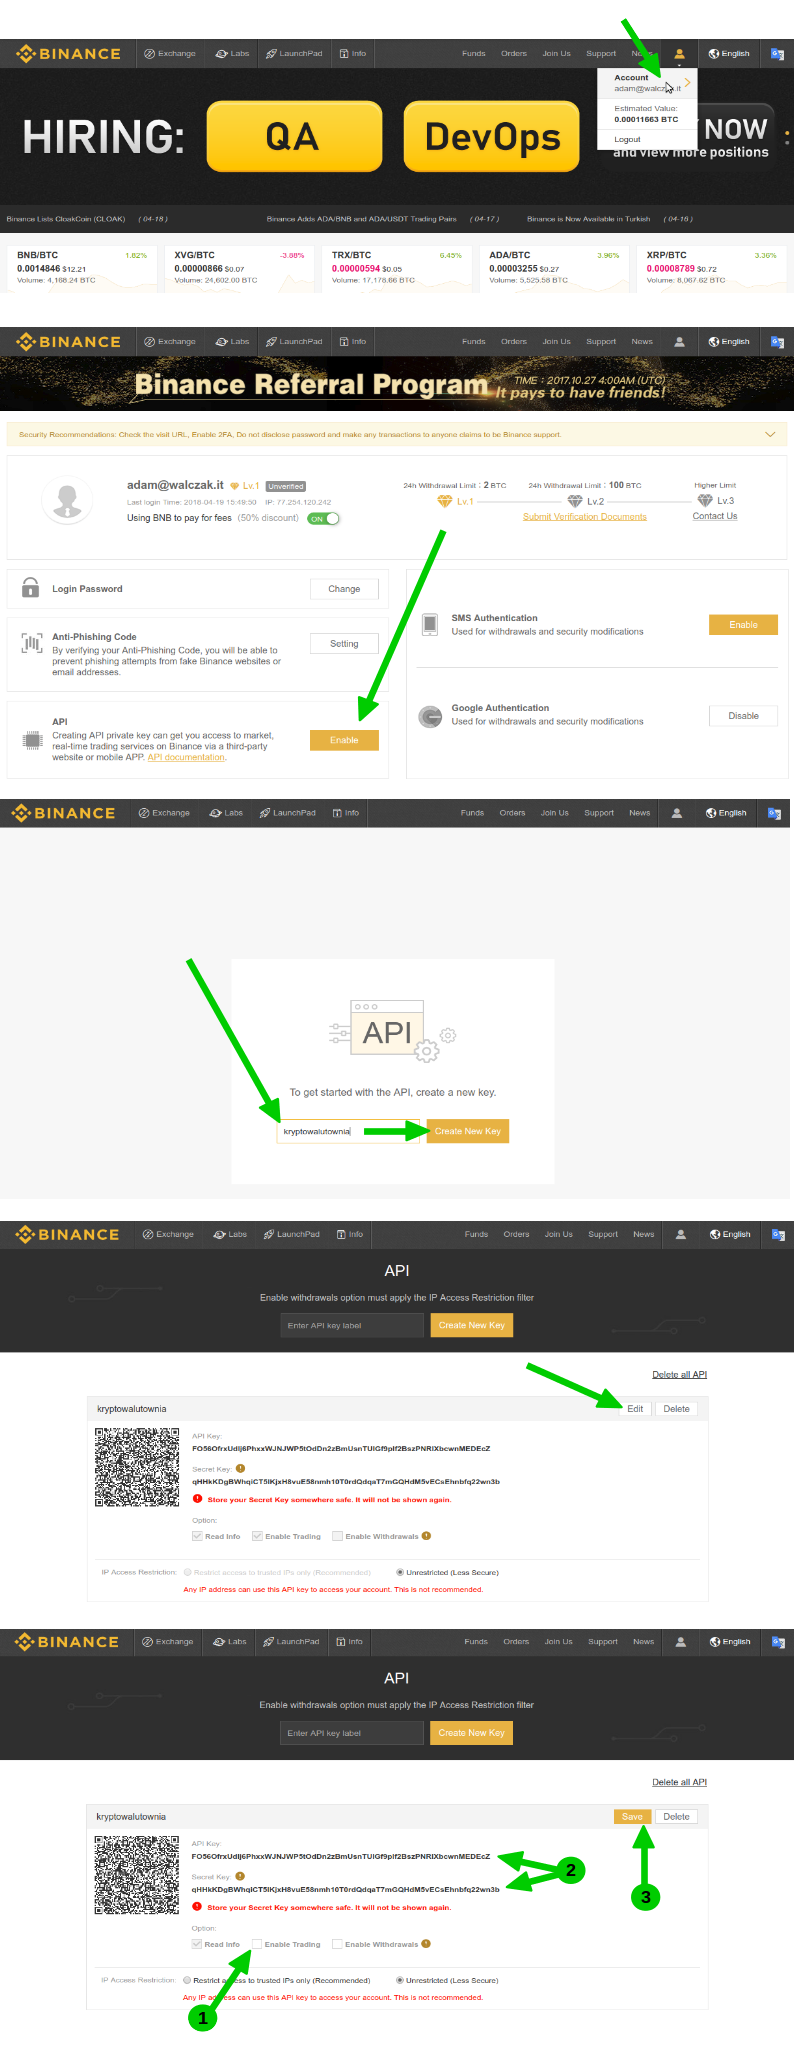
Task: Click Delete all API above the Edit panel
Action: [x=680, y=1374]
